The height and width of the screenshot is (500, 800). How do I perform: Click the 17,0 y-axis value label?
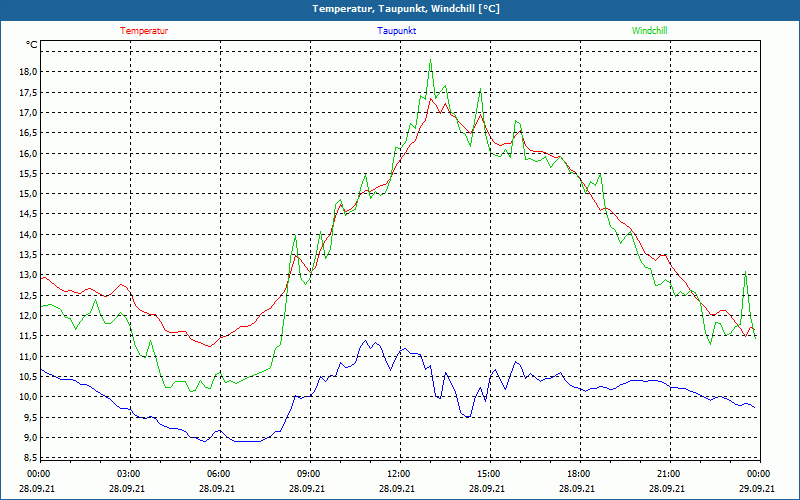(x=27, y=113)
